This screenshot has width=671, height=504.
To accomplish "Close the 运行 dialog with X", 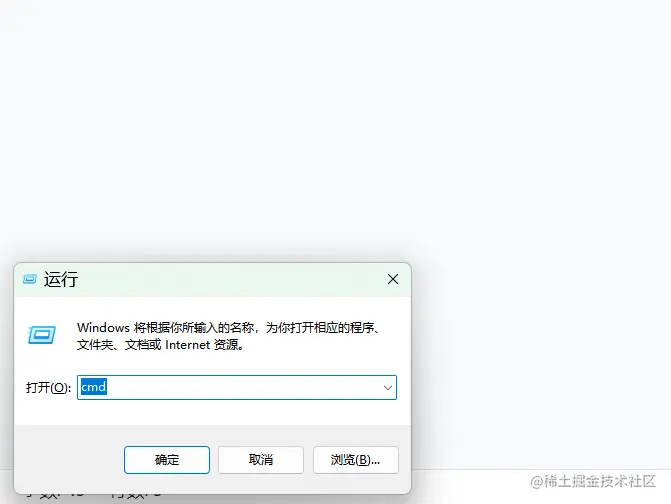I will [393, 279].
